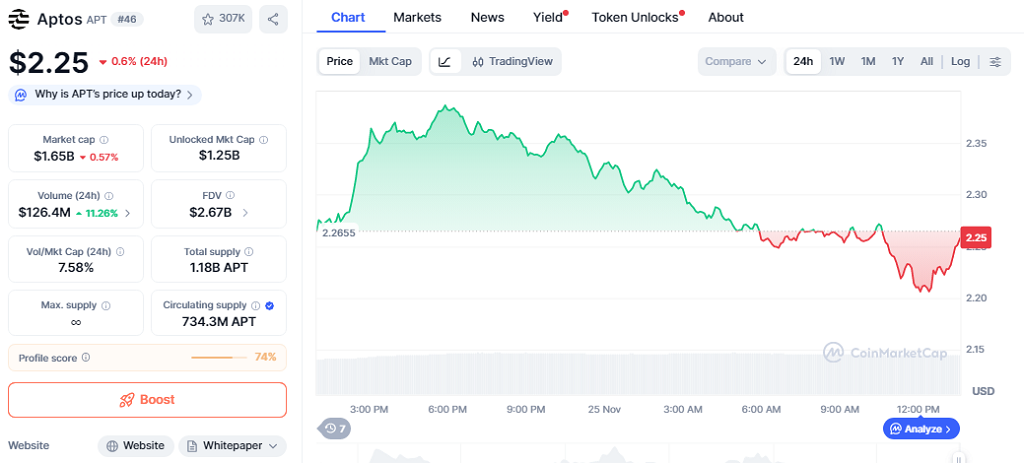Click info icon next to Profile score
1024x463 pixels.
(x=86, y=357)
